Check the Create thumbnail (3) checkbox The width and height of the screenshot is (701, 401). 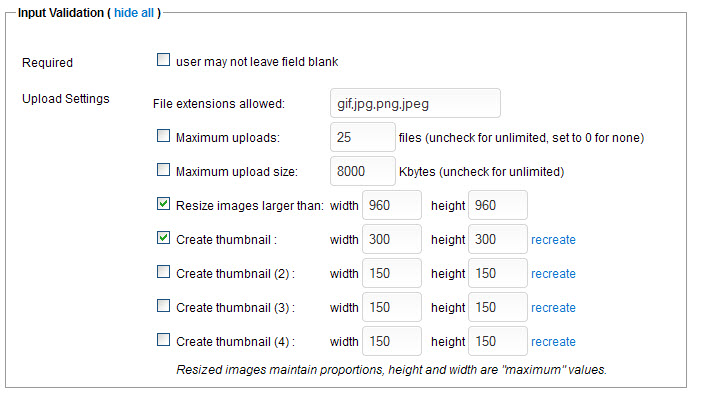tap(163, 307)
